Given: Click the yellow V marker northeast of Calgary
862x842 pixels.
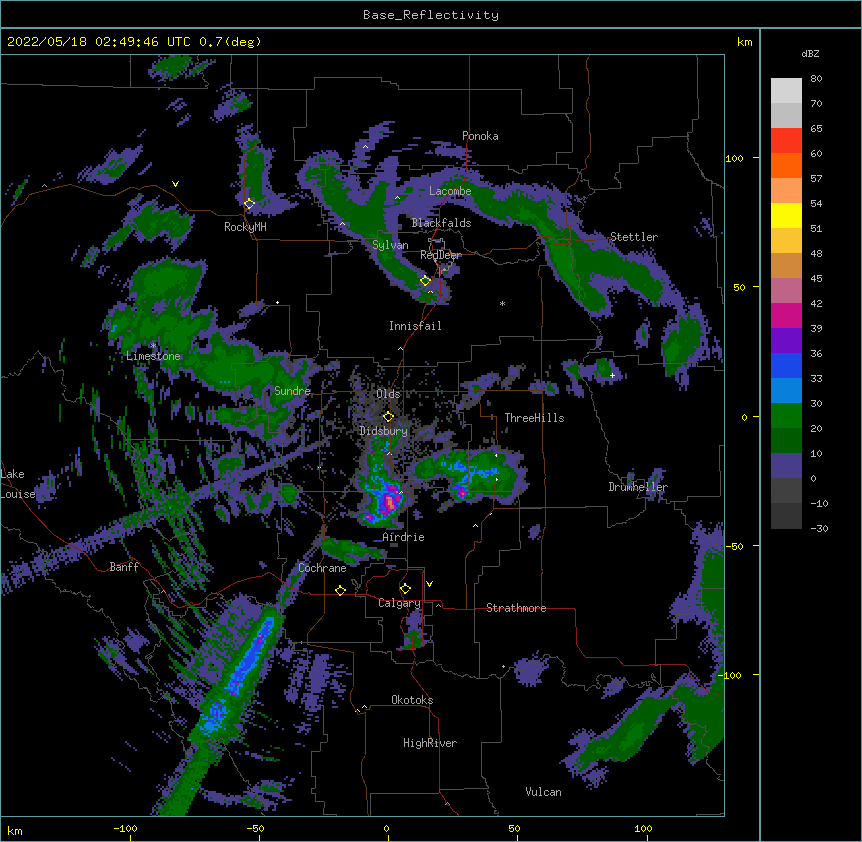Looking at the screenshot, I should (x=429, y=584).
